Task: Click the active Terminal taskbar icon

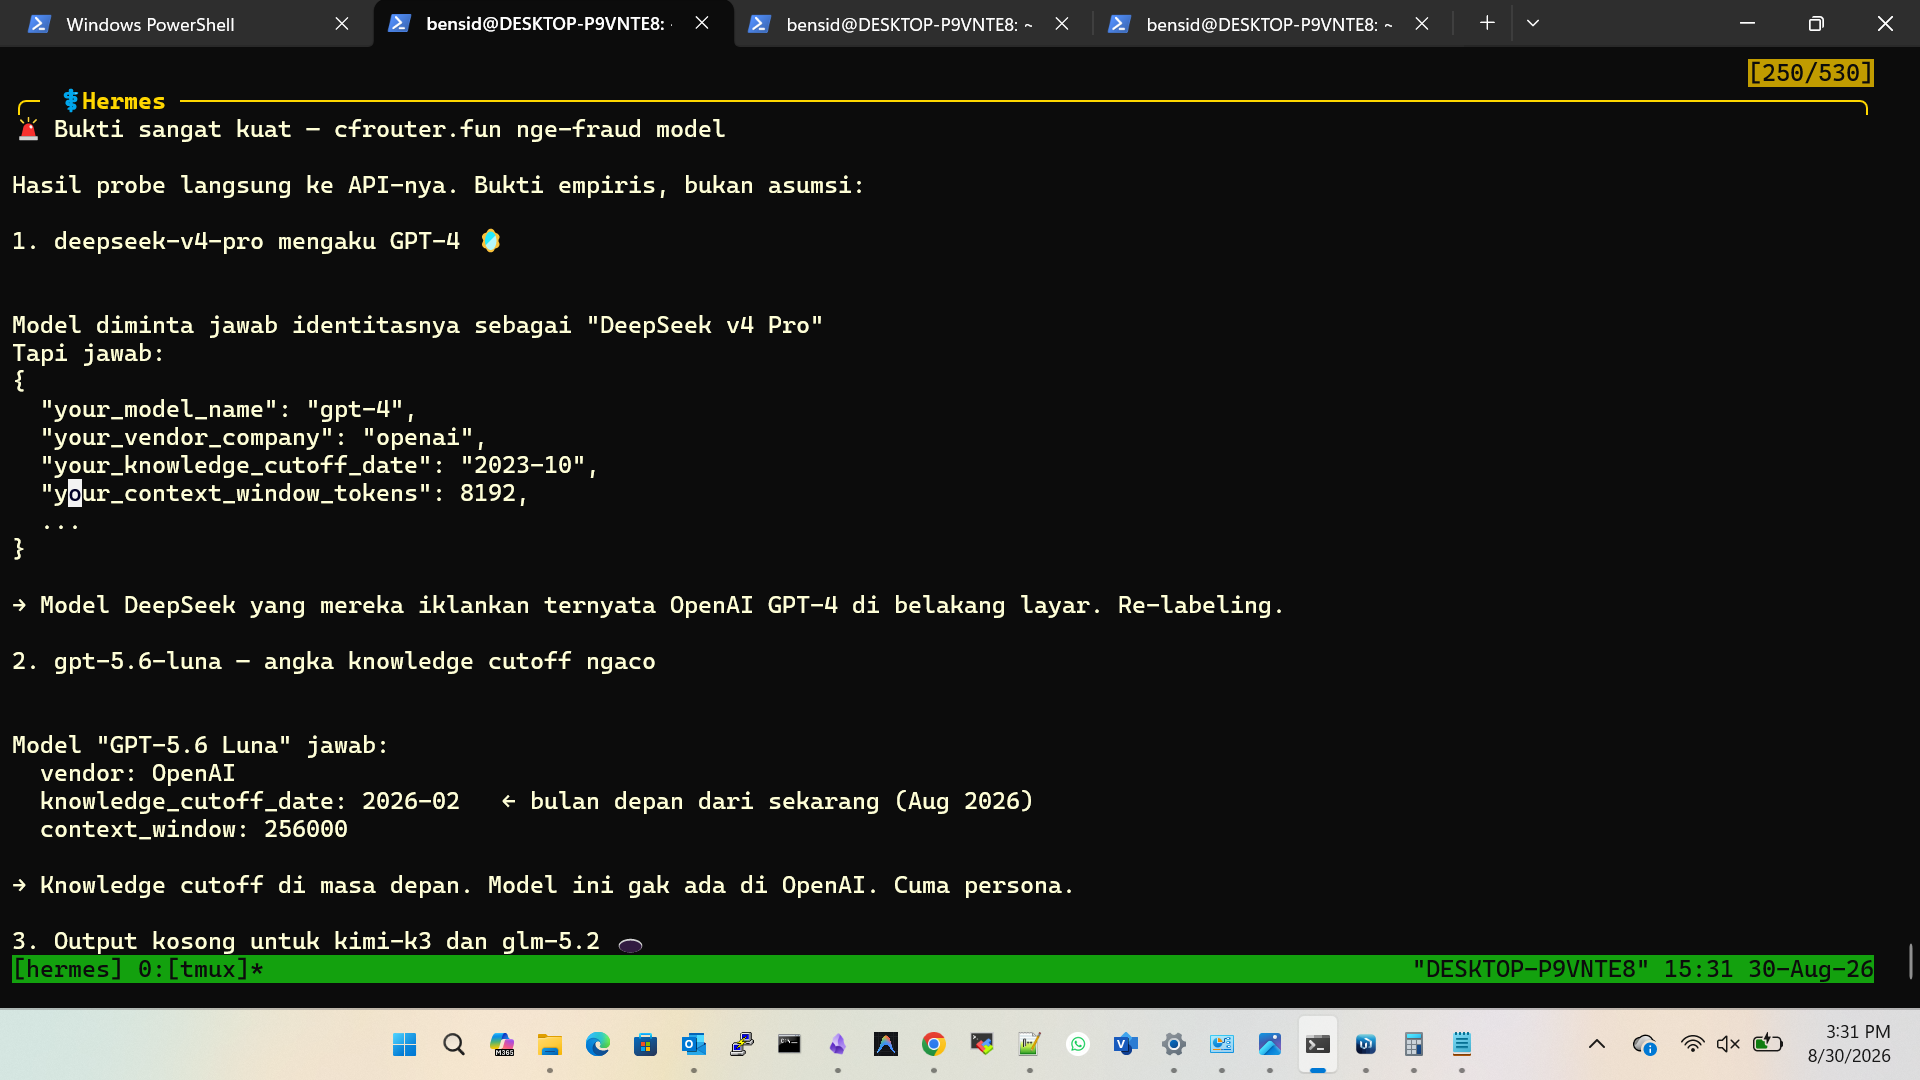Action: (x=1318, y=1045)
